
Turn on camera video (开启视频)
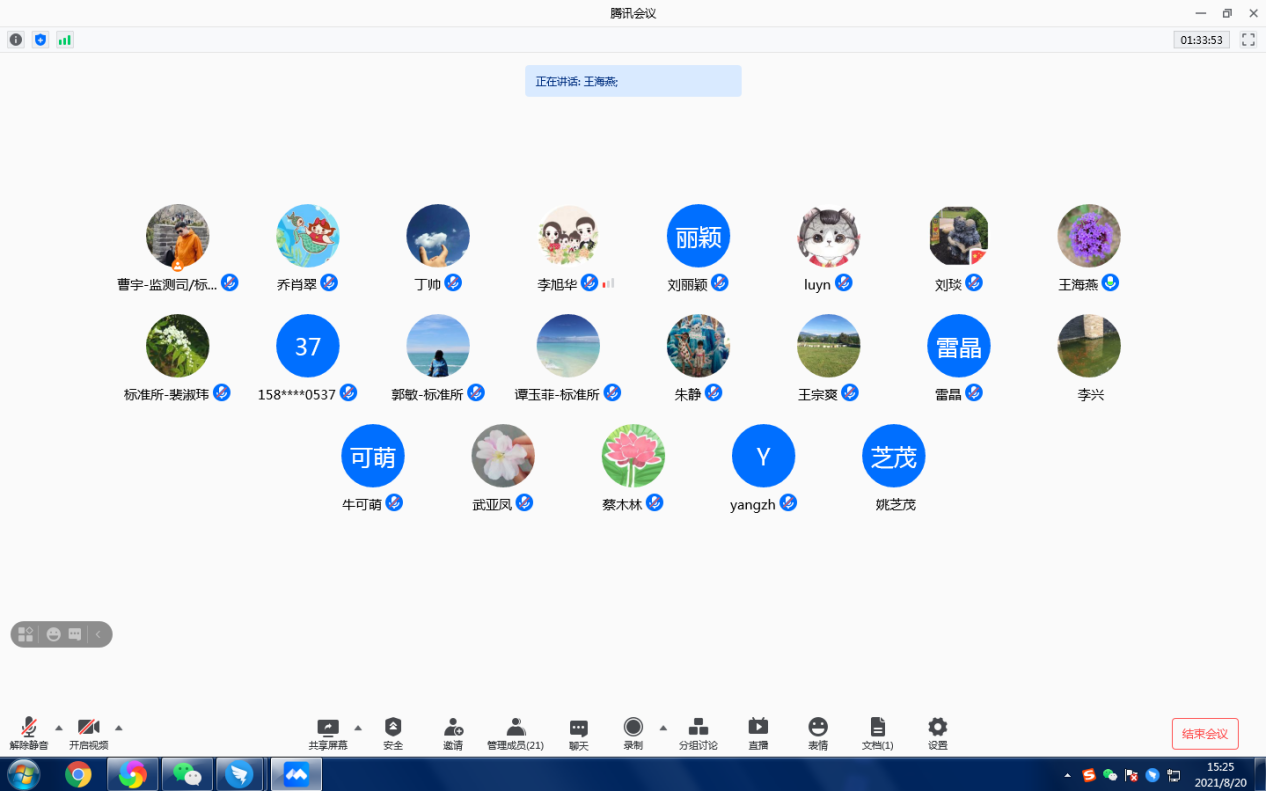[x=88, y=728]
